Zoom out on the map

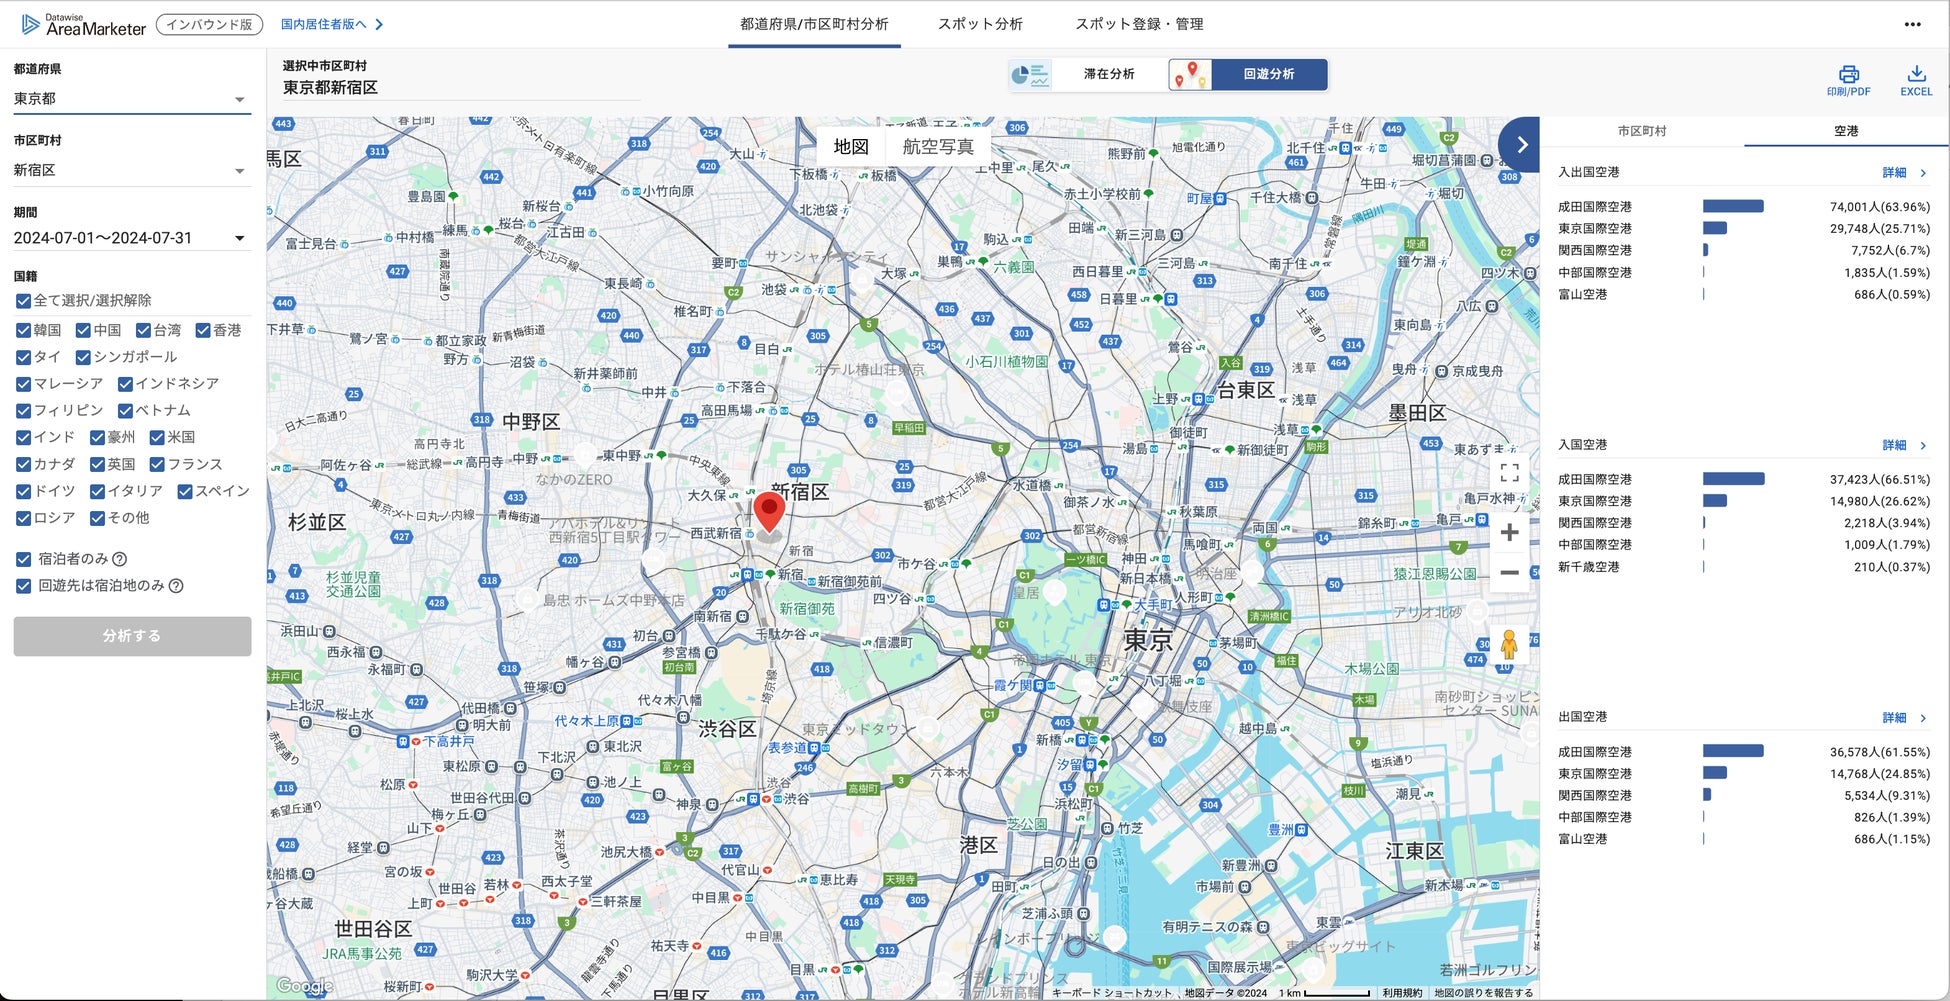[1509, 573]
